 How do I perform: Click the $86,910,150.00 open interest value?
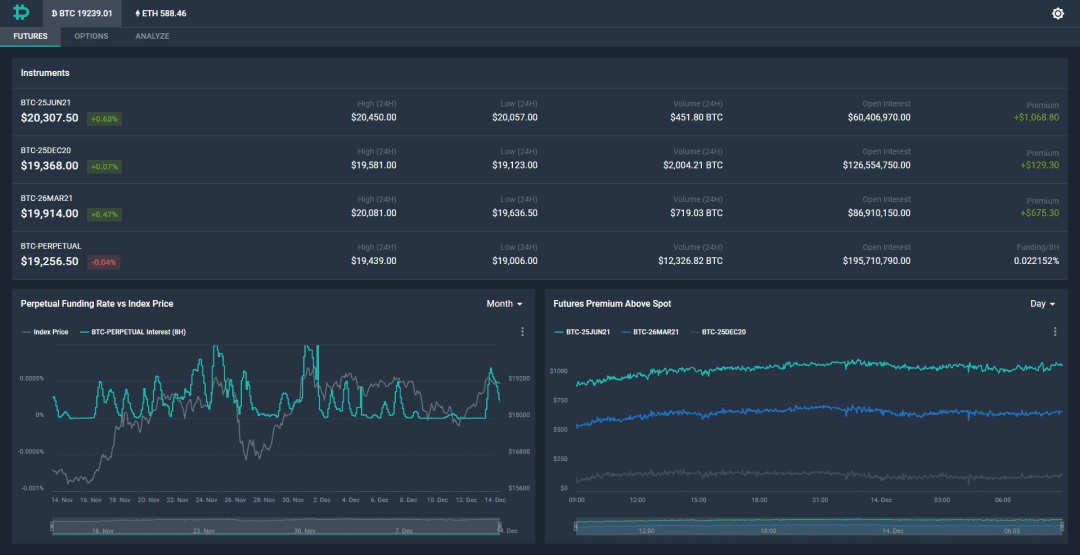(879, 213)
